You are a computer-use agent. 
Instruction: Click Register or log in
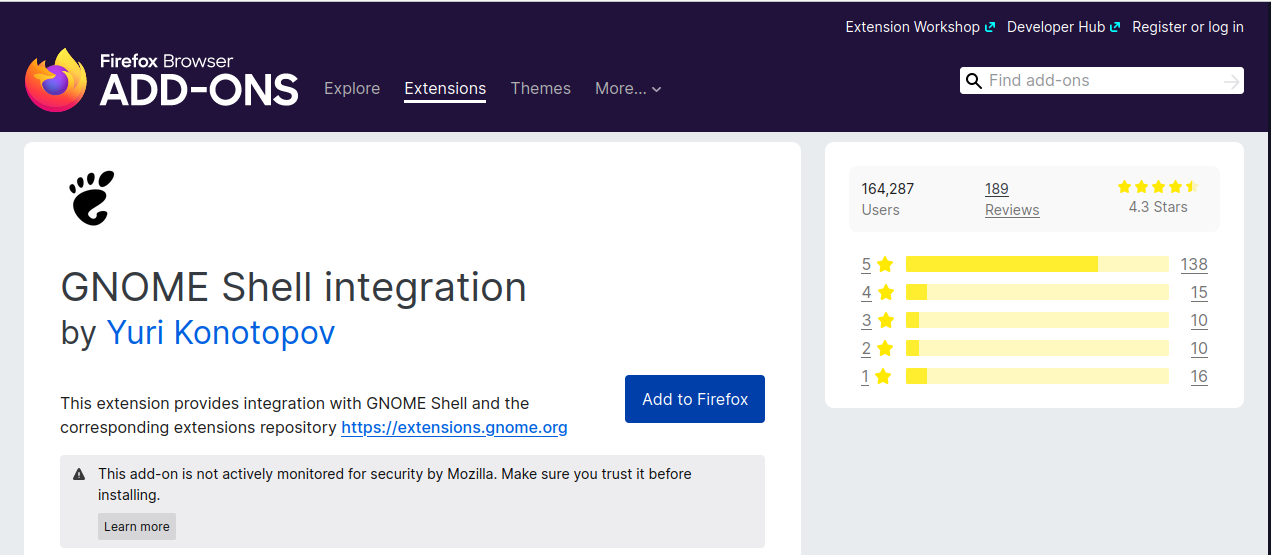coord(1188,27)
